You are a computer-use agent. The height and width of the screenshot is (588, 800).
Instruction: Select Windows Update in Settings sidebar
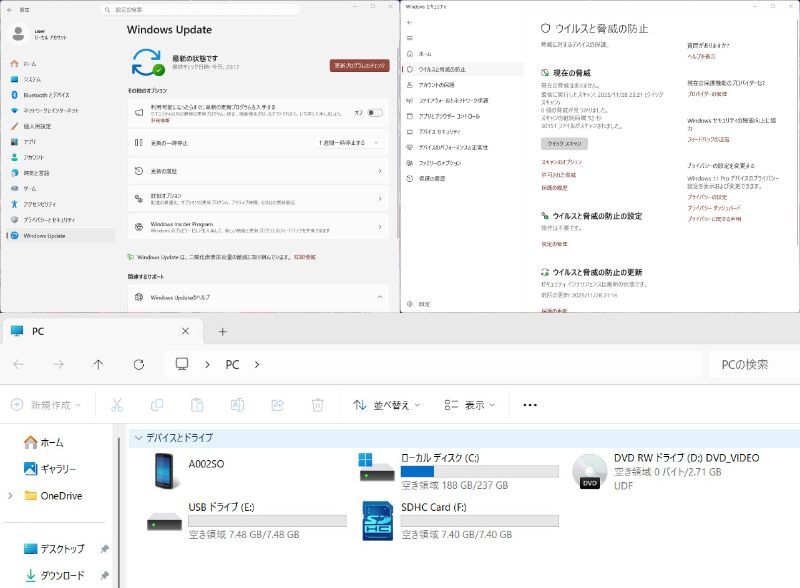[60, 236]
